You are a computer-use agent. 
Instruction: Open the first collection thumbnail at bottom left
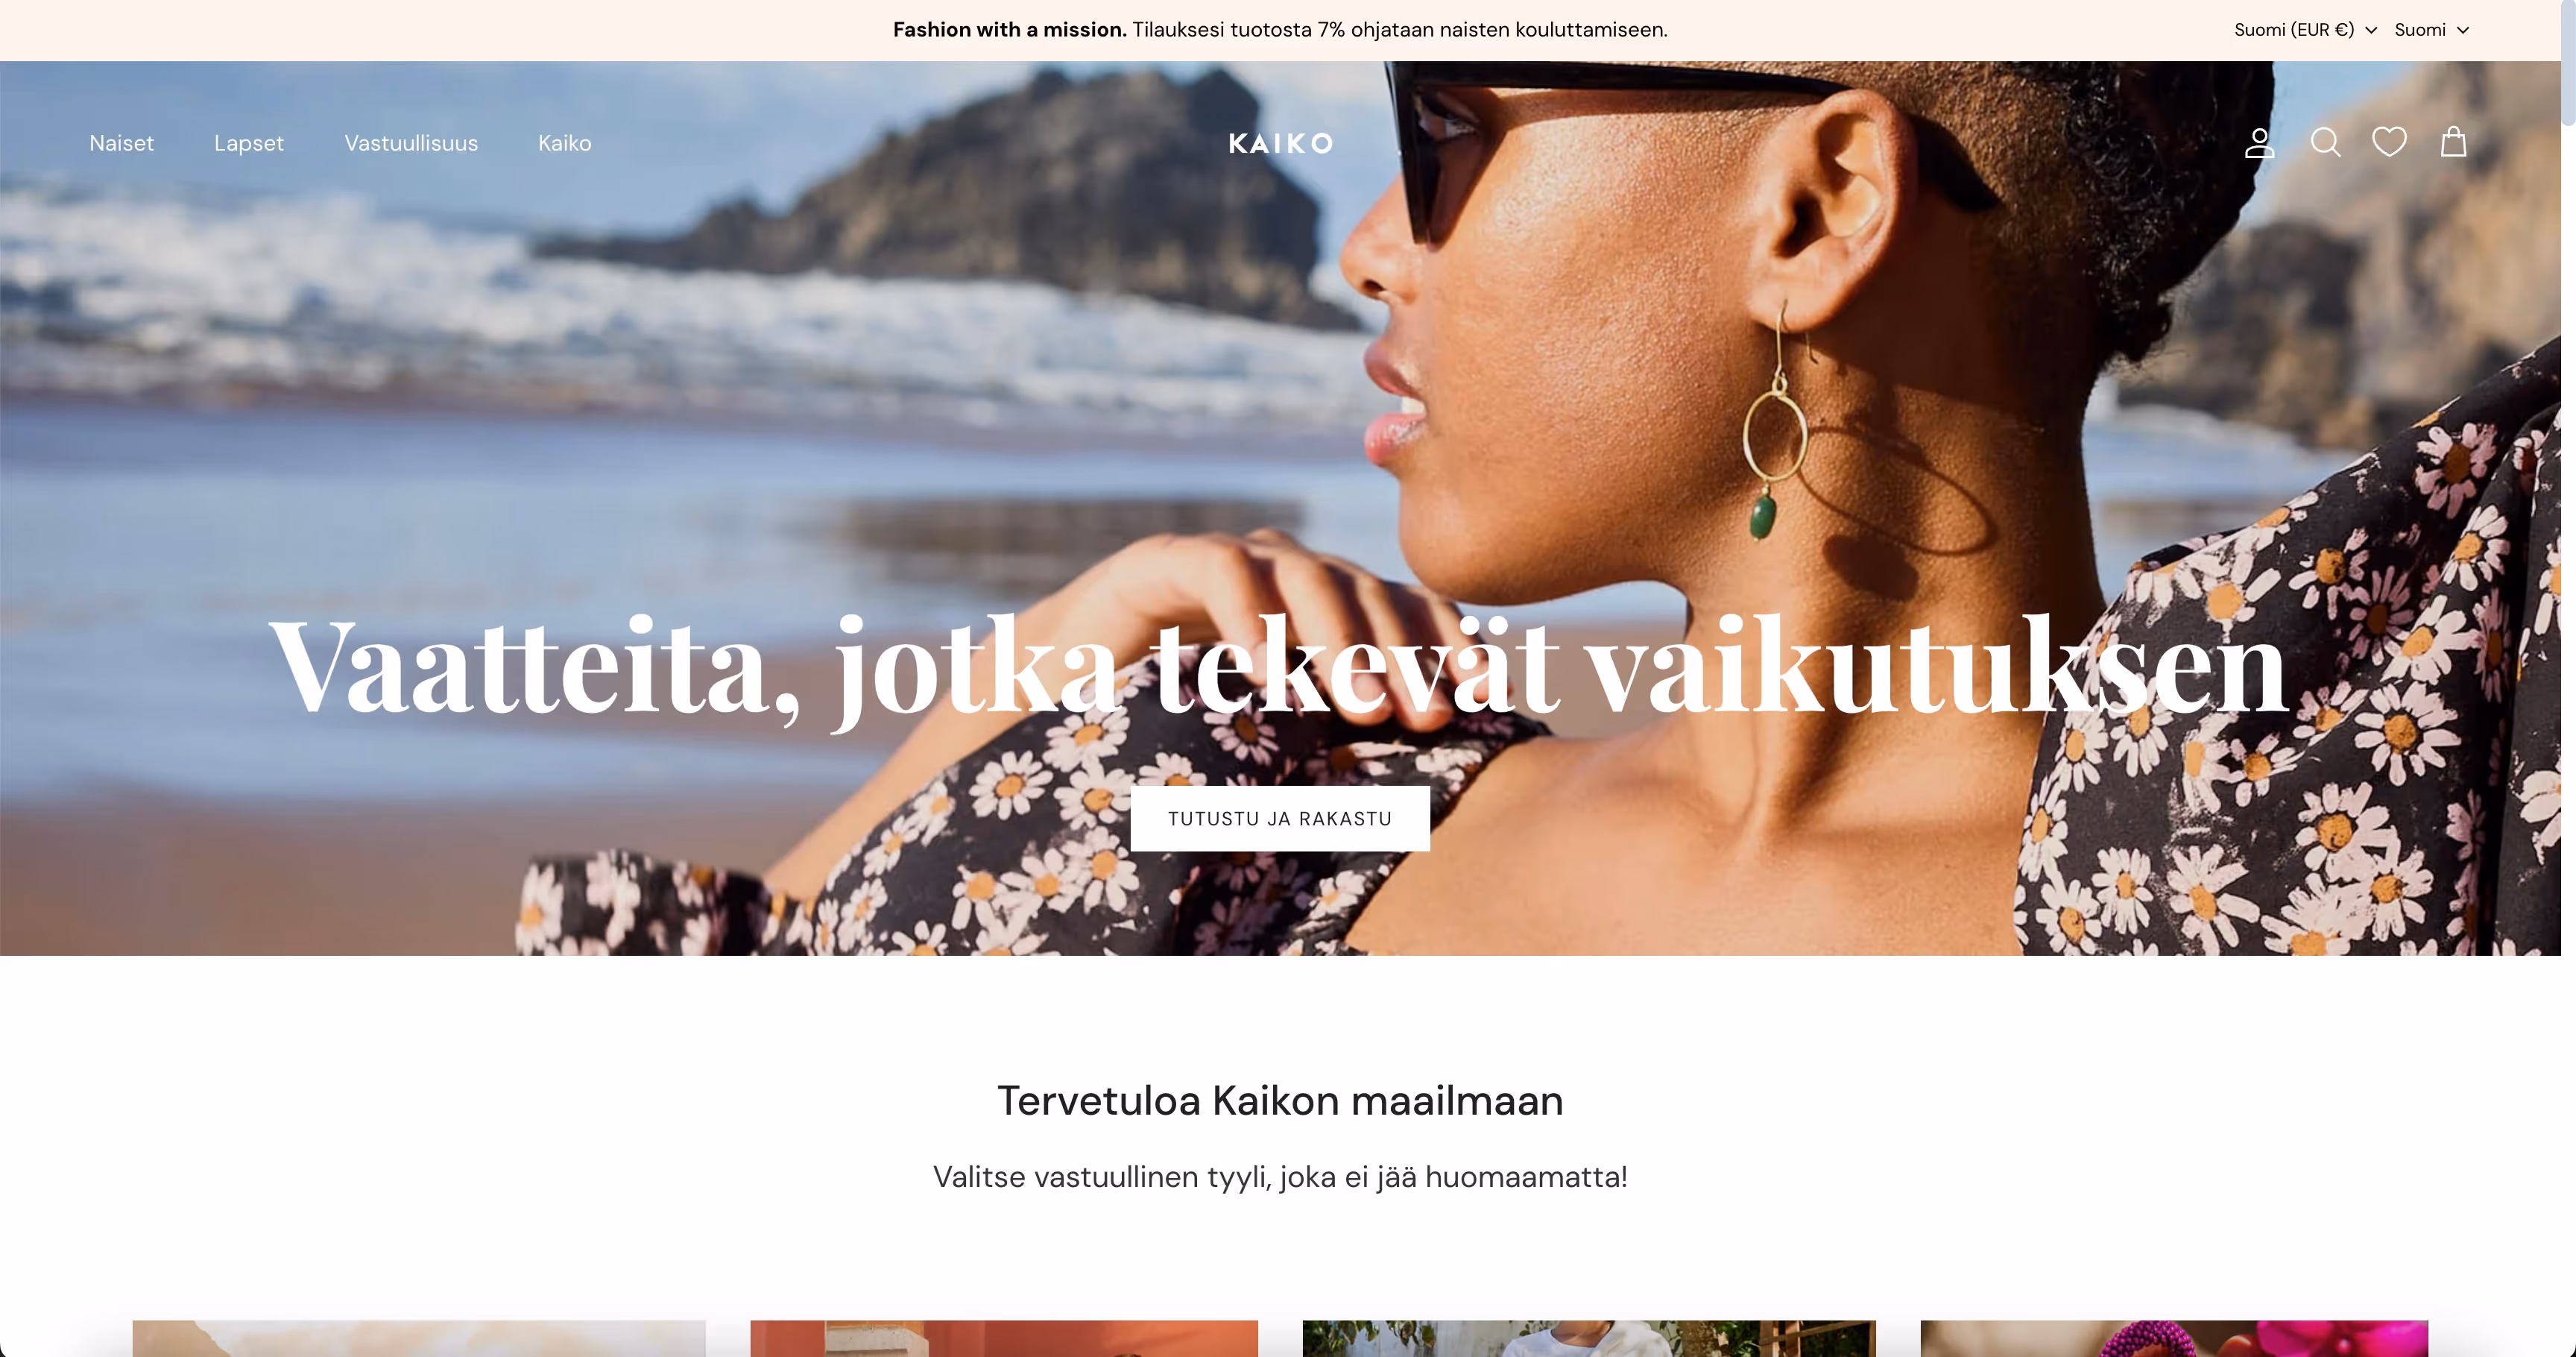tap(419, 1338)
